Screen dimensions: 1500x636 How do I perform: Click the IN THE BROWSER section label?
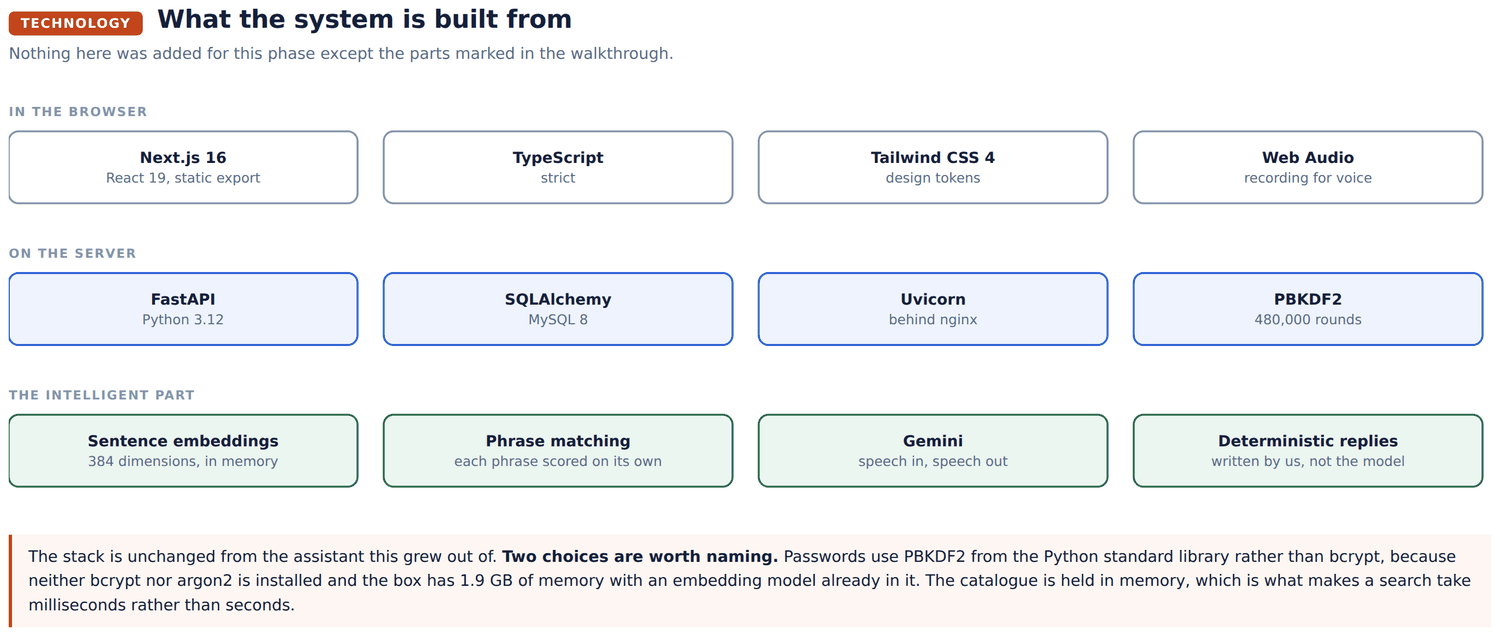[78, 112]
